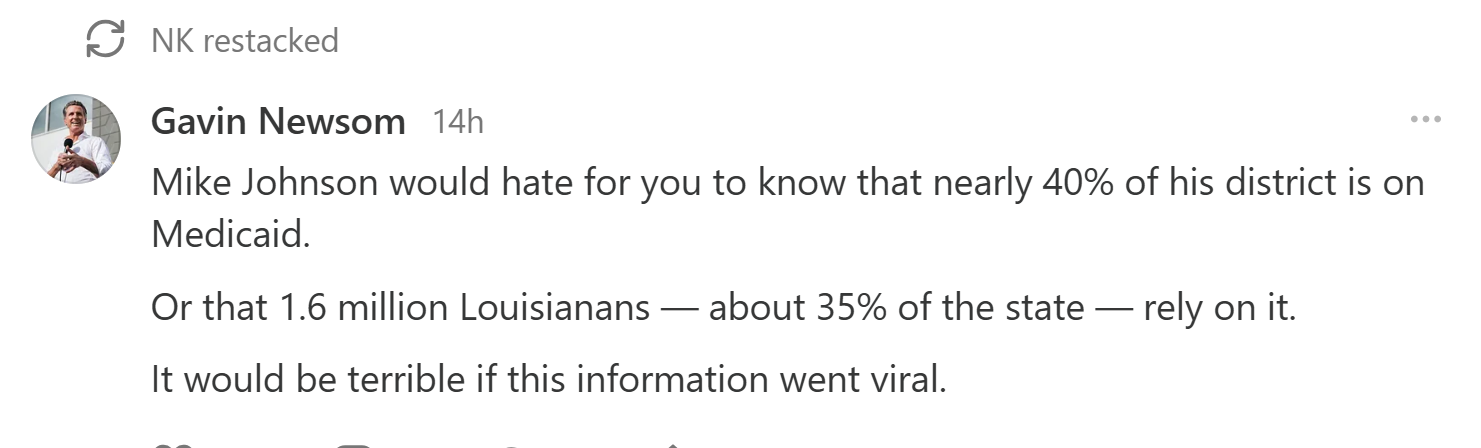Like the note with the heart icon
Viewport: 1481px width, 448px height.
click(165, 445)
